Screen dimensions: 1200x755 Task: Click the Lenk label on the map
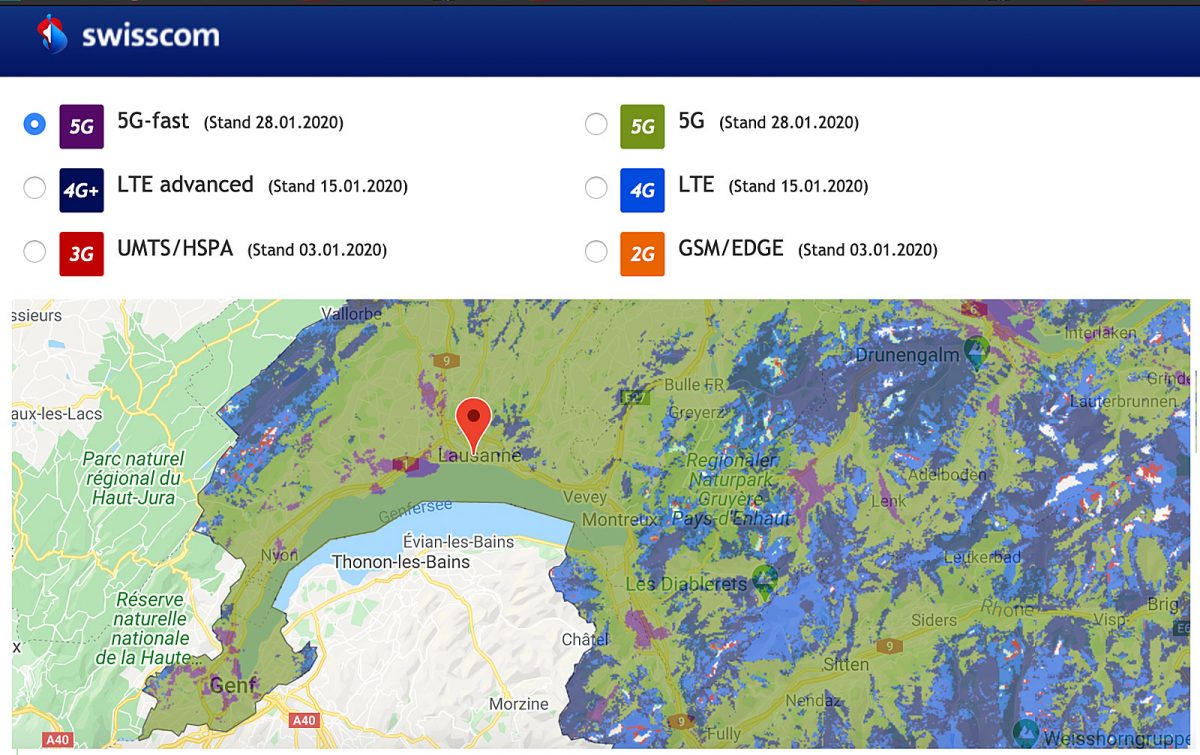pyautogui.click(x=889, y=501)
